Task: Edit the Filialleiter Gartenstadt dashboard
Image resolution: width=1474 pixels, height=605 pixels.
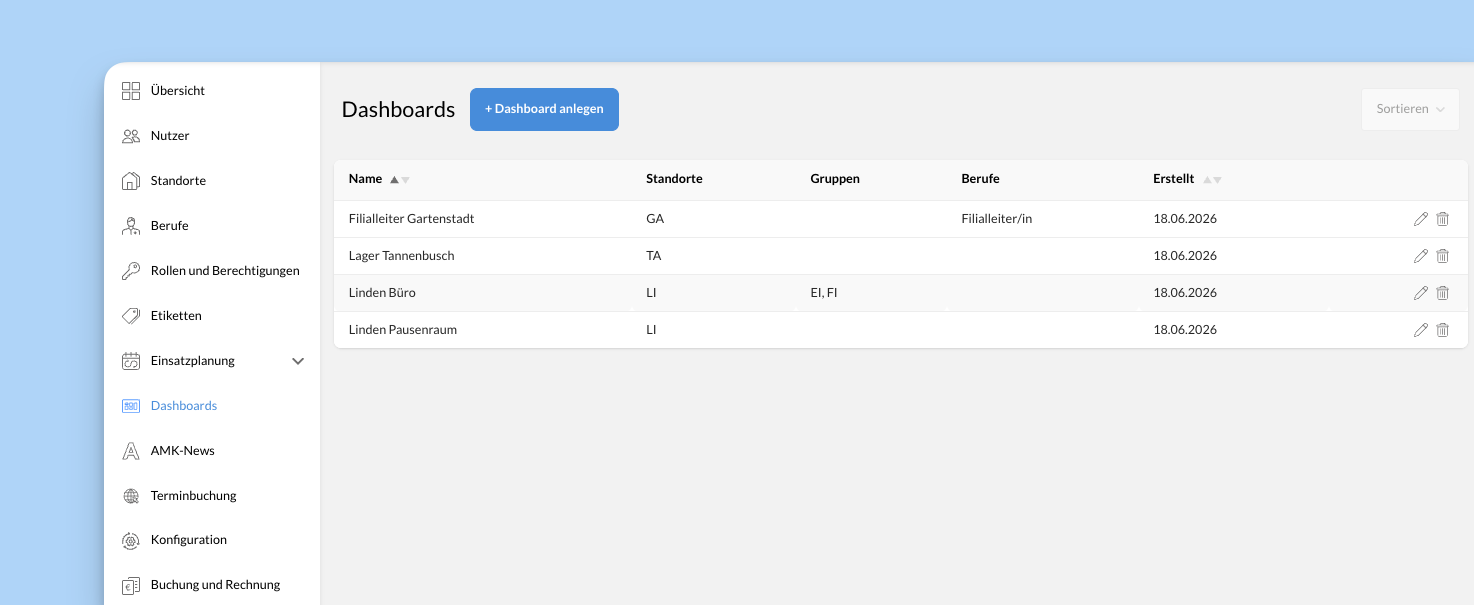Action: (1420, 219)
